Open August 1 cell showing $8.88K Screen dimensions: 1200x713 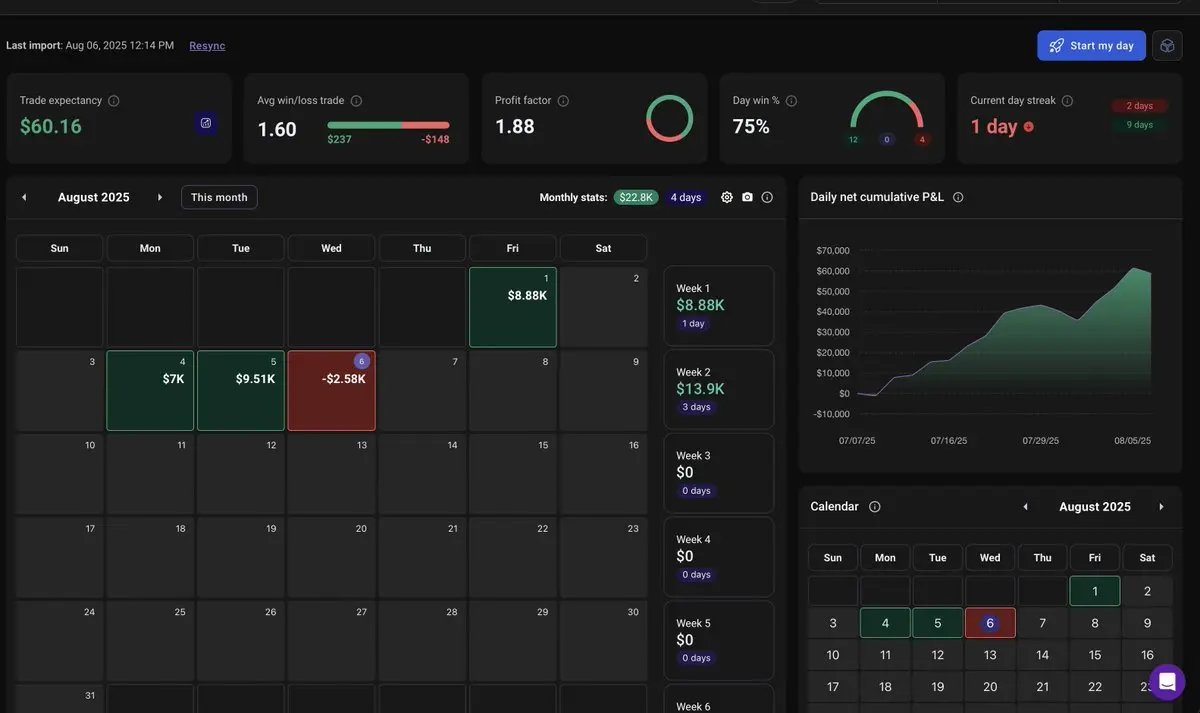click(x=513, y=307)
